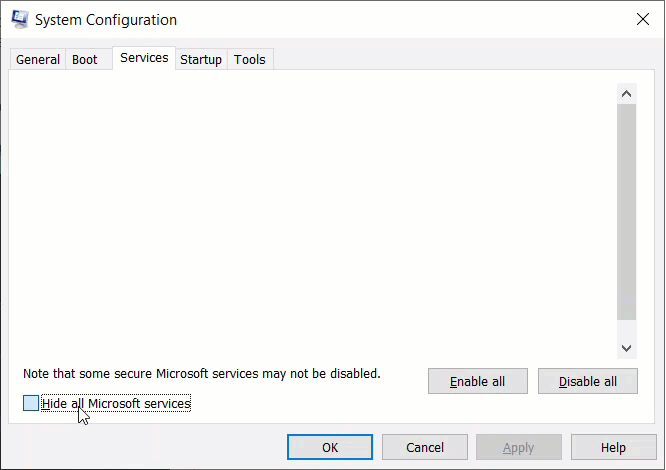Click the greyed-out Apply button
Viewport: 666px width, 470px height.
pos(519,447)
